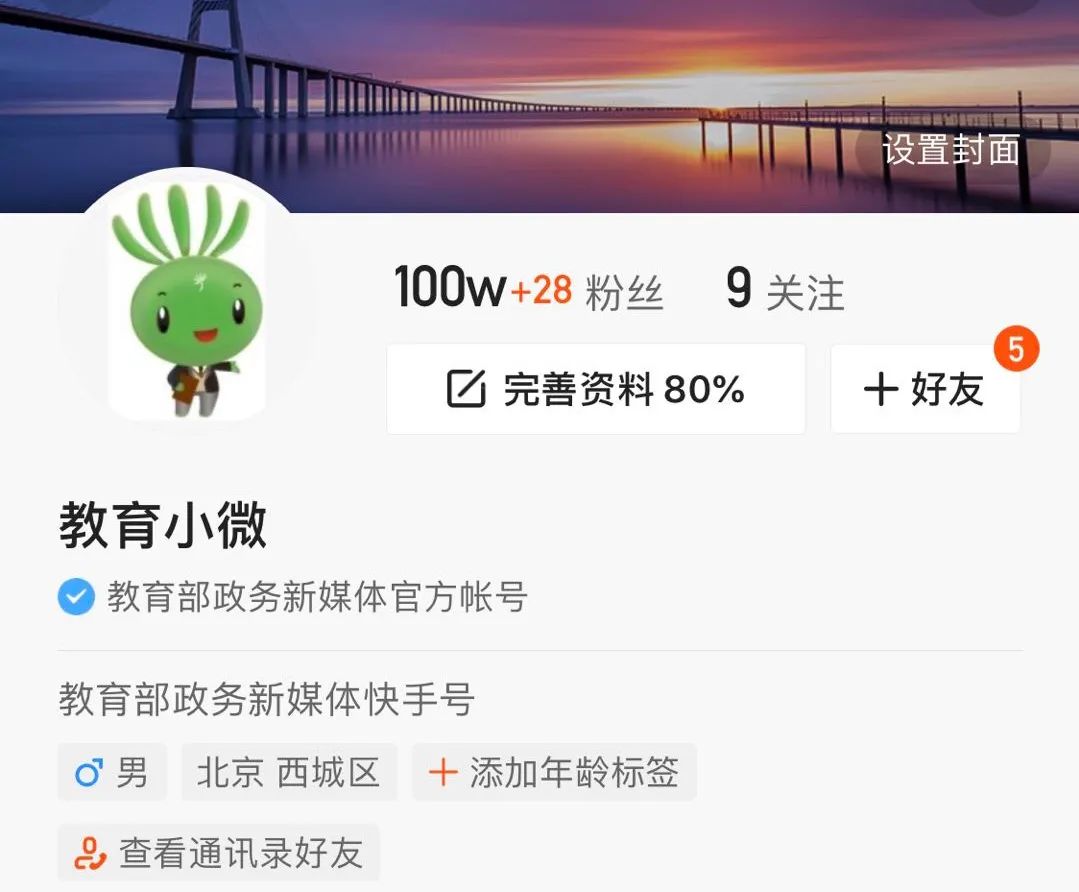Image resolution: width=1079 pixels, height=892 pixels.
Task: Tap the 教育小微 account name
Action: 163,525
